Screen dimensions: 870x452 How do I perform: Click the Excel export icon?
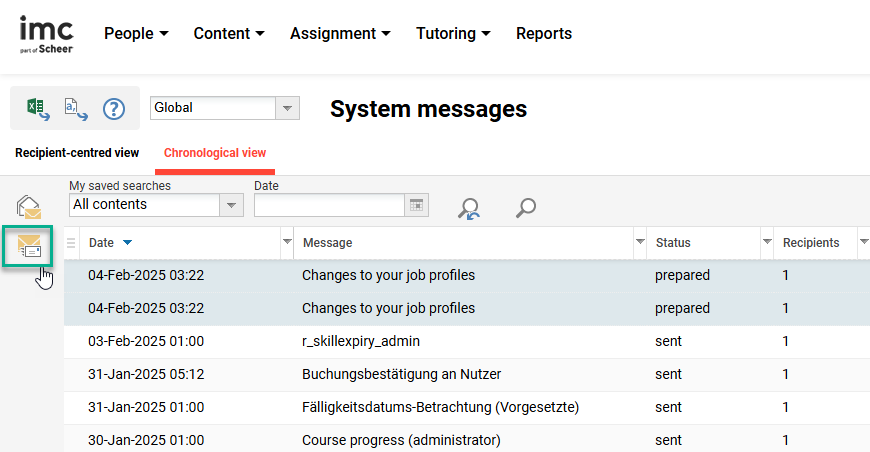click(38, 108)
